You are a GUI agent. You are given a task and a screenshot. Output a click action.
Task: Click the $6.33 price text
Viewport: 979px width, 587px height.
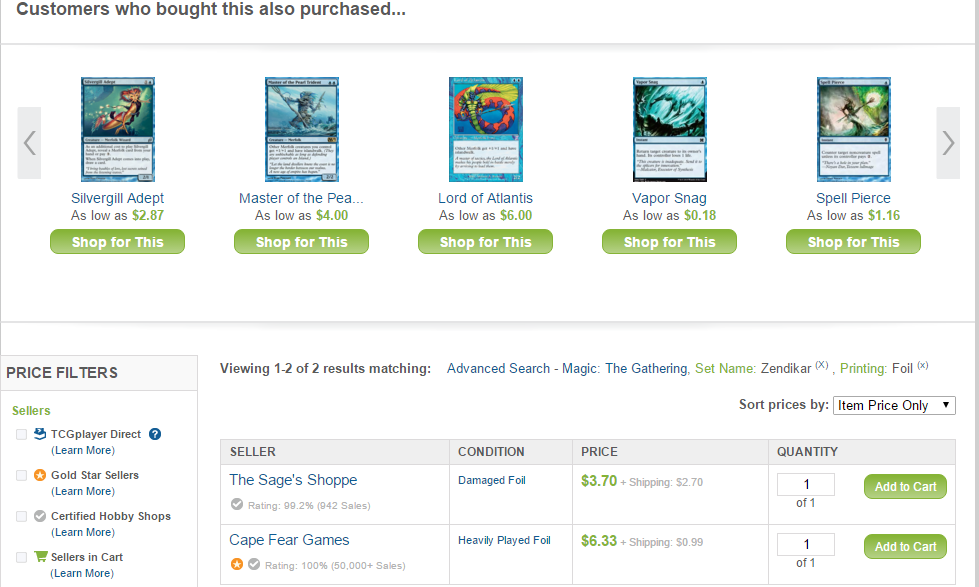pos(599,540)
